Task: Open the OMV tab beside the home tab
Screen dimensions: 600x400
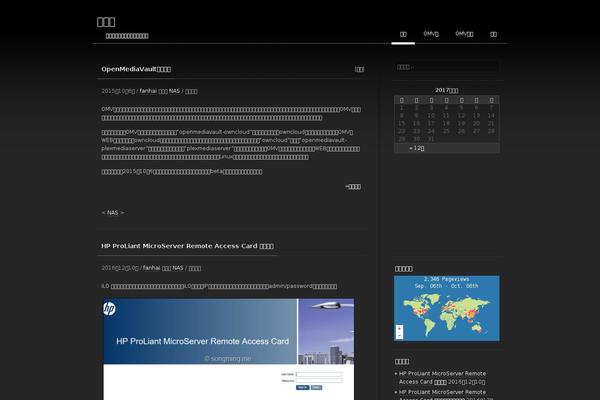Action: click(x=431, y=34)
